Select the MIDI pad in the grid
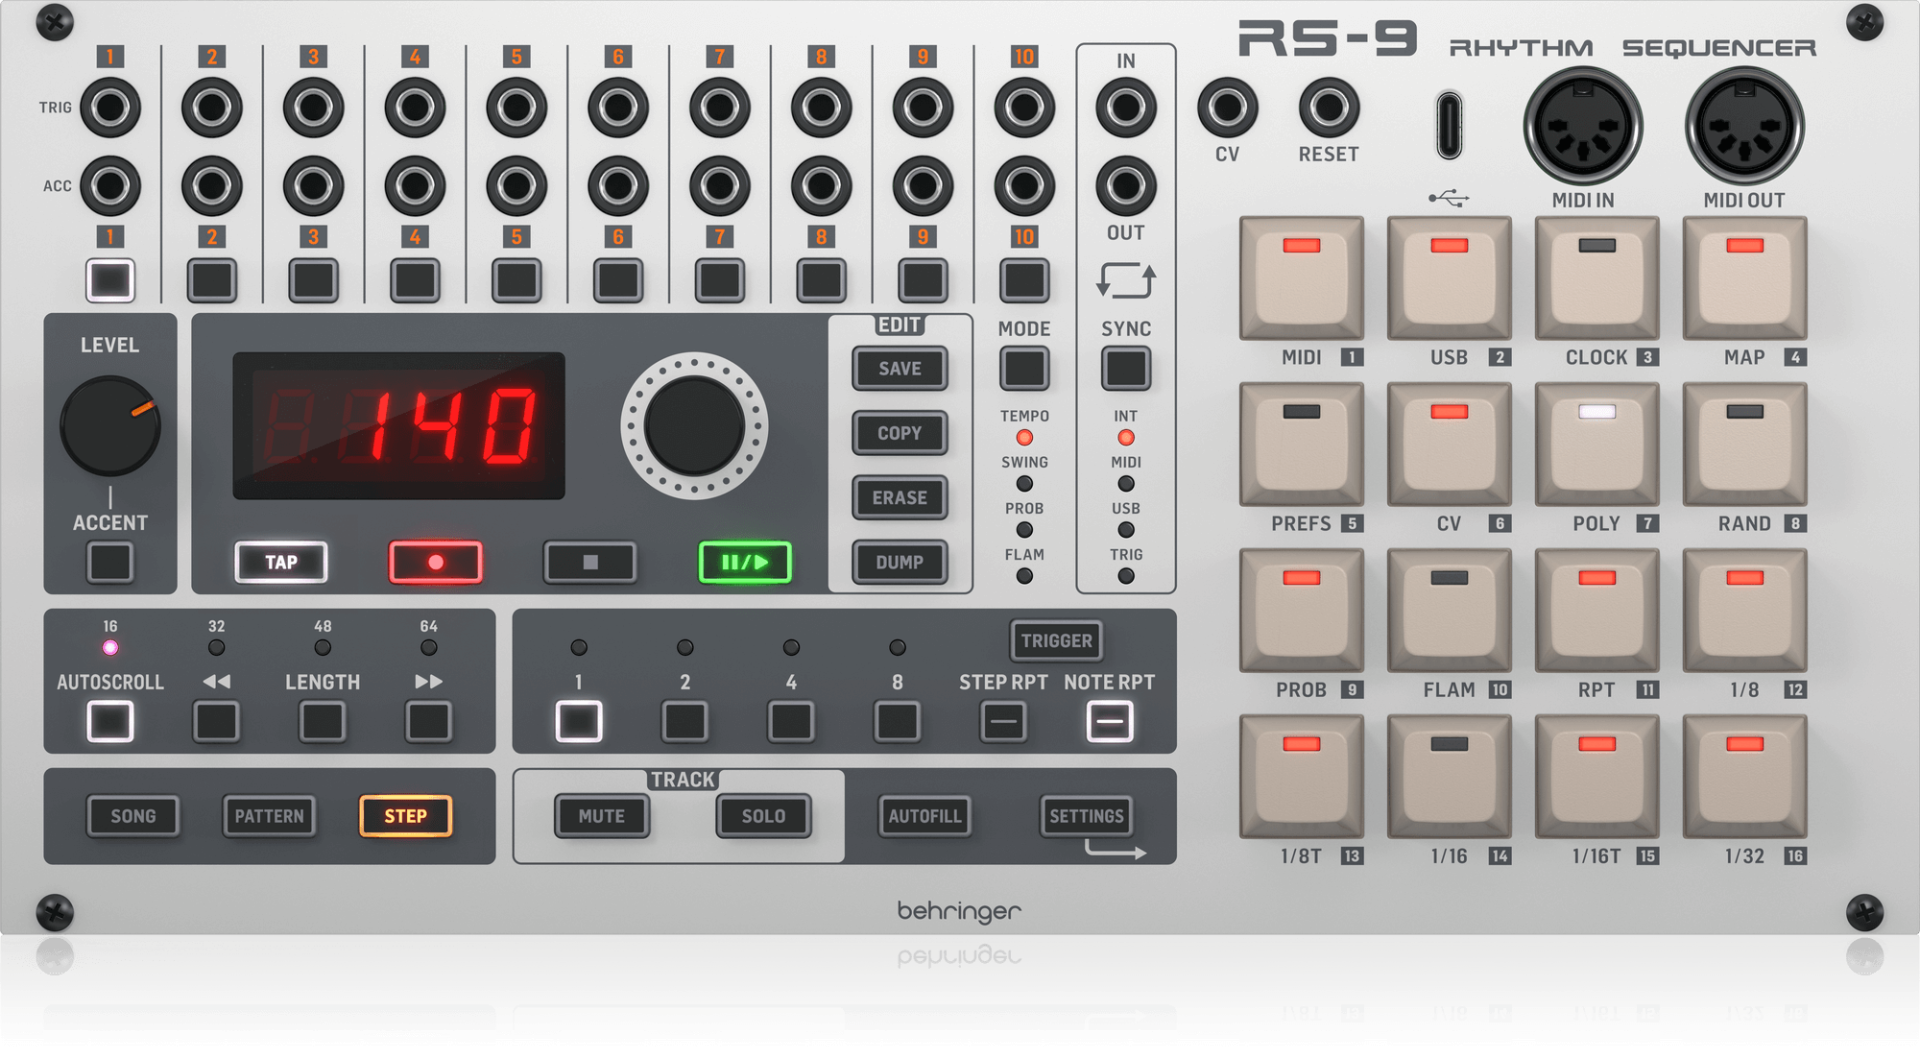 click(x=1301, y=278)
